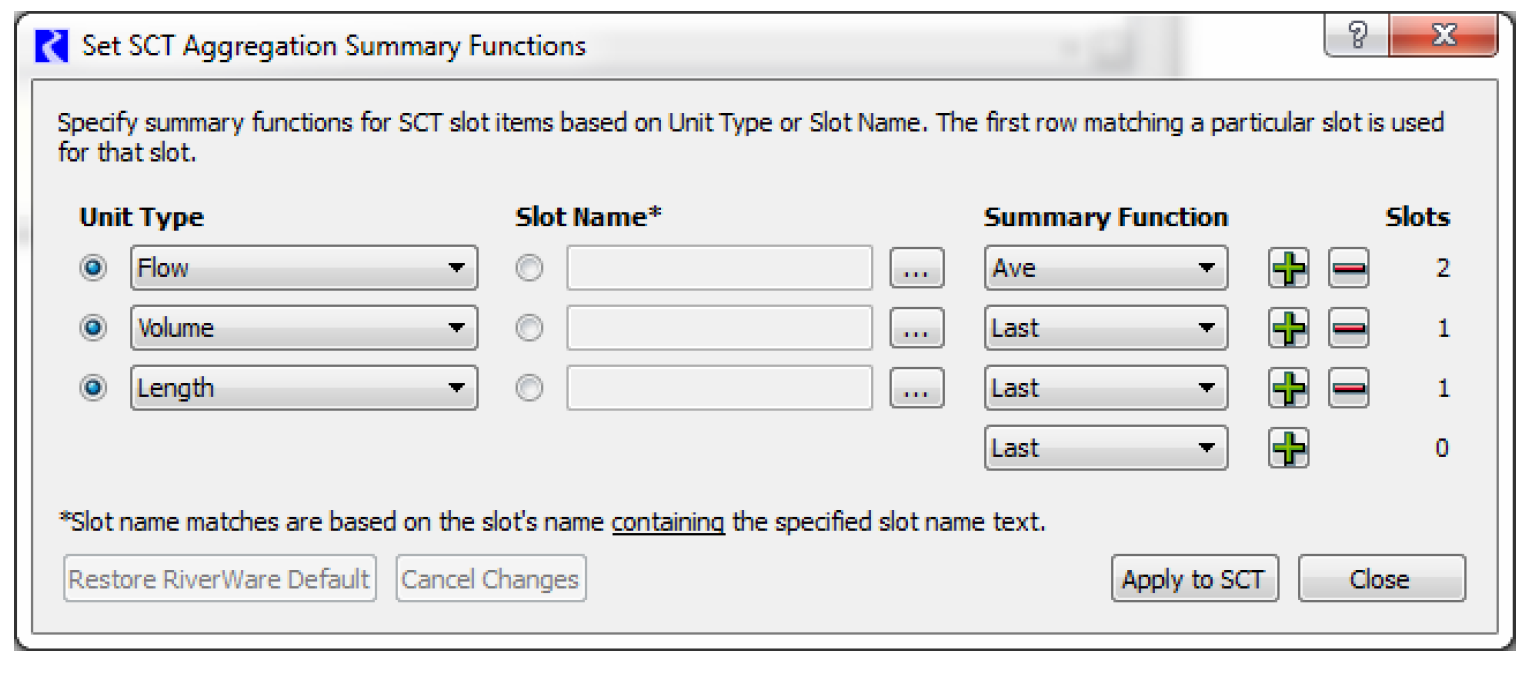Click the Slot Name text field in Volume row
The width and height of the screenshot is (1525, 673).
[x=720, y=328]
